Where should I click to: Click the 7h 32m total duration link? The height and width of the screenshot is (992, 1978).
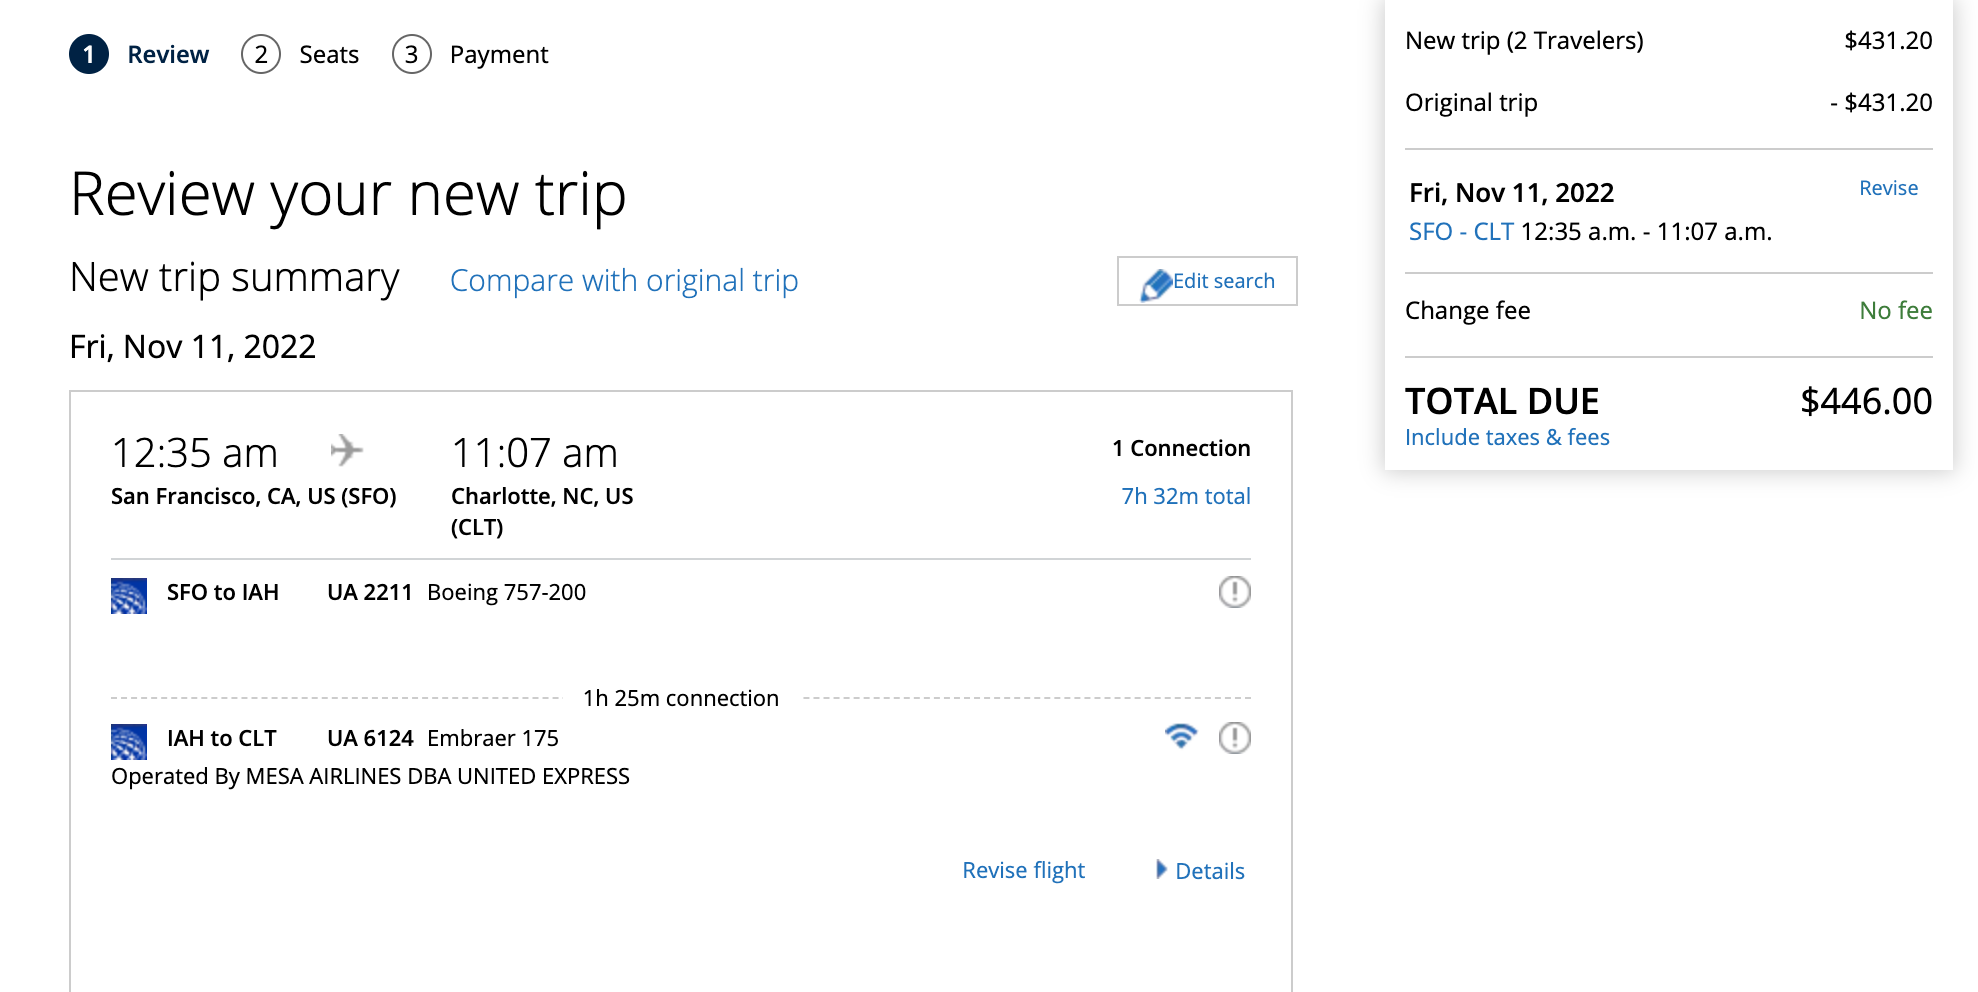pyautogui.click(x=1185, y=496)
